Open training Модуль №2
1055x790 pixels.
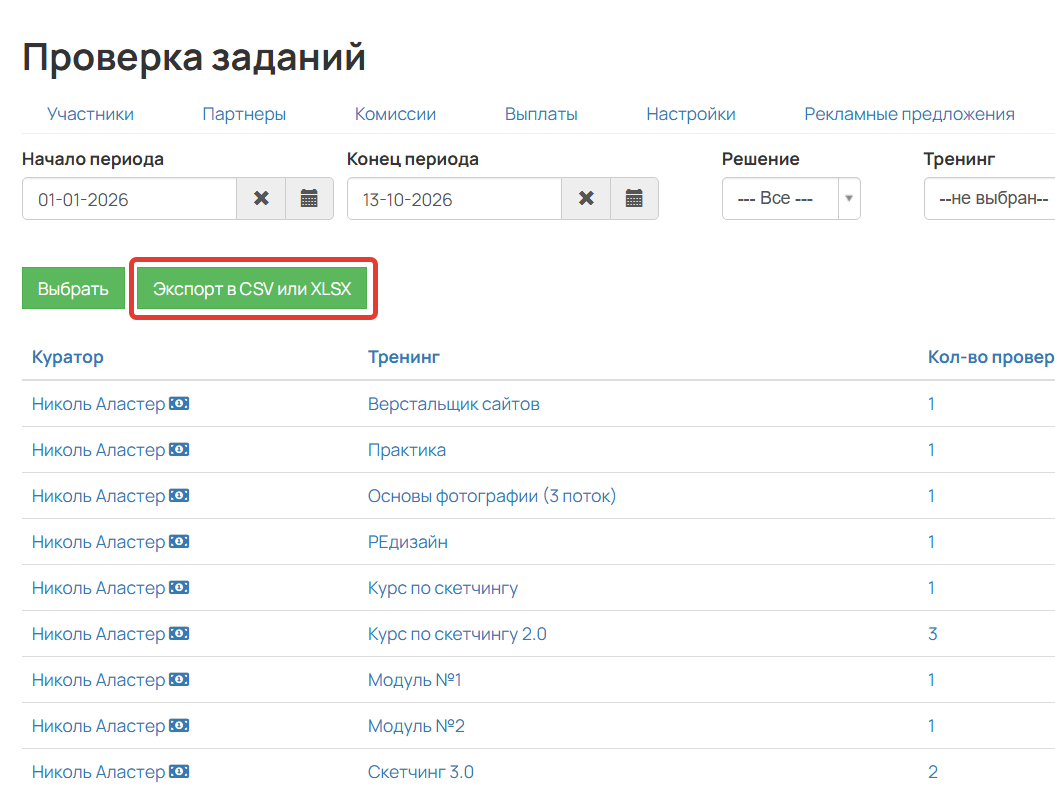(416, 726)
